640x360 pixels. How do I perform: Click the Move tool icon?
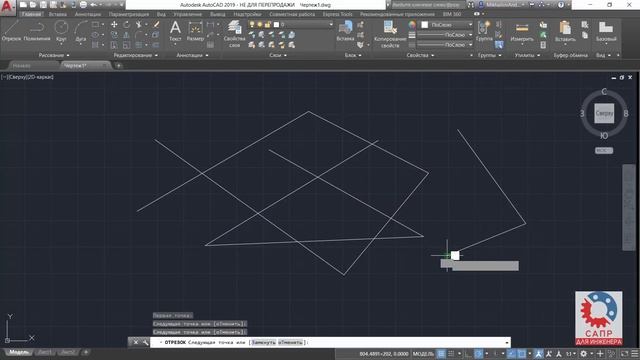[114, 25]
